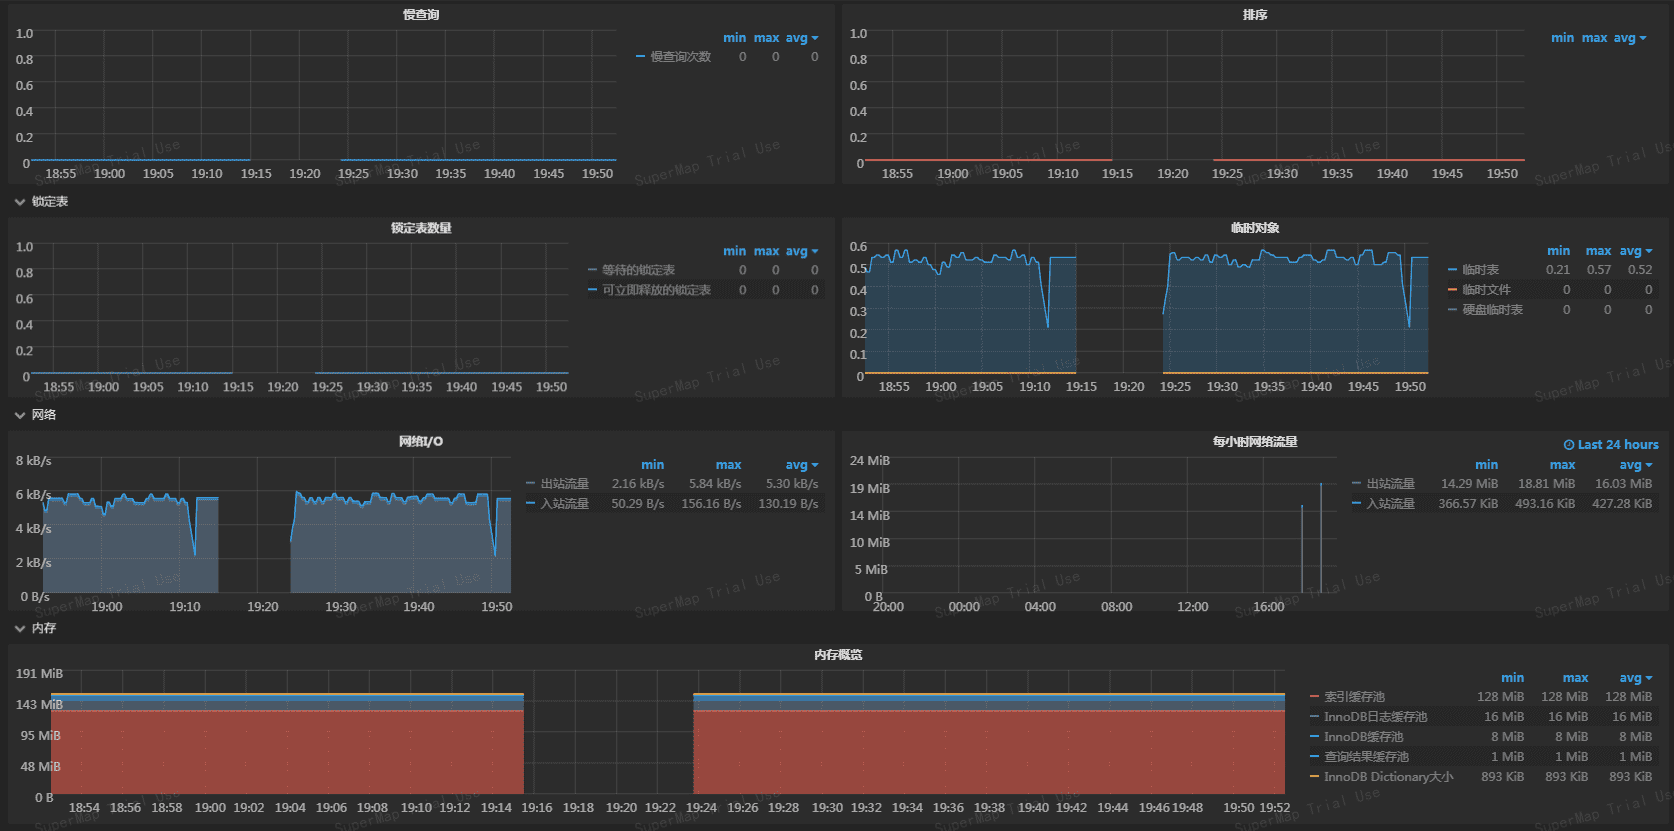This screenshot has width=1674, height=831.
Task: Click avg sort arrow in 慢查询 legend
Action: tap(815, 38)
